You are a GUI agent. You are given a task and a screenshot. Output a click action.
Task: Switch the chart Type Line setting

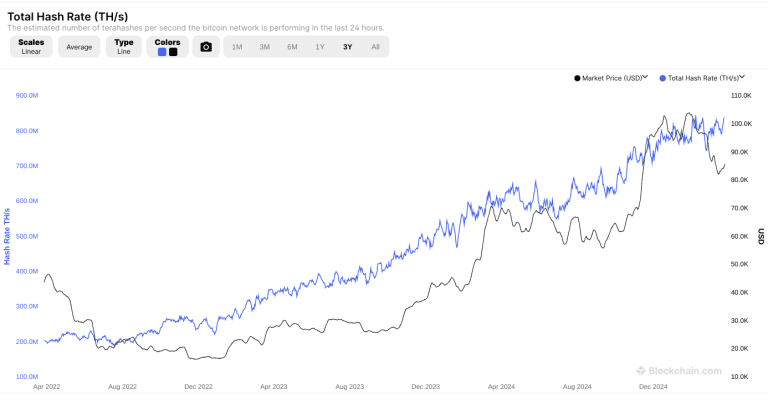(x=124, y=47)
